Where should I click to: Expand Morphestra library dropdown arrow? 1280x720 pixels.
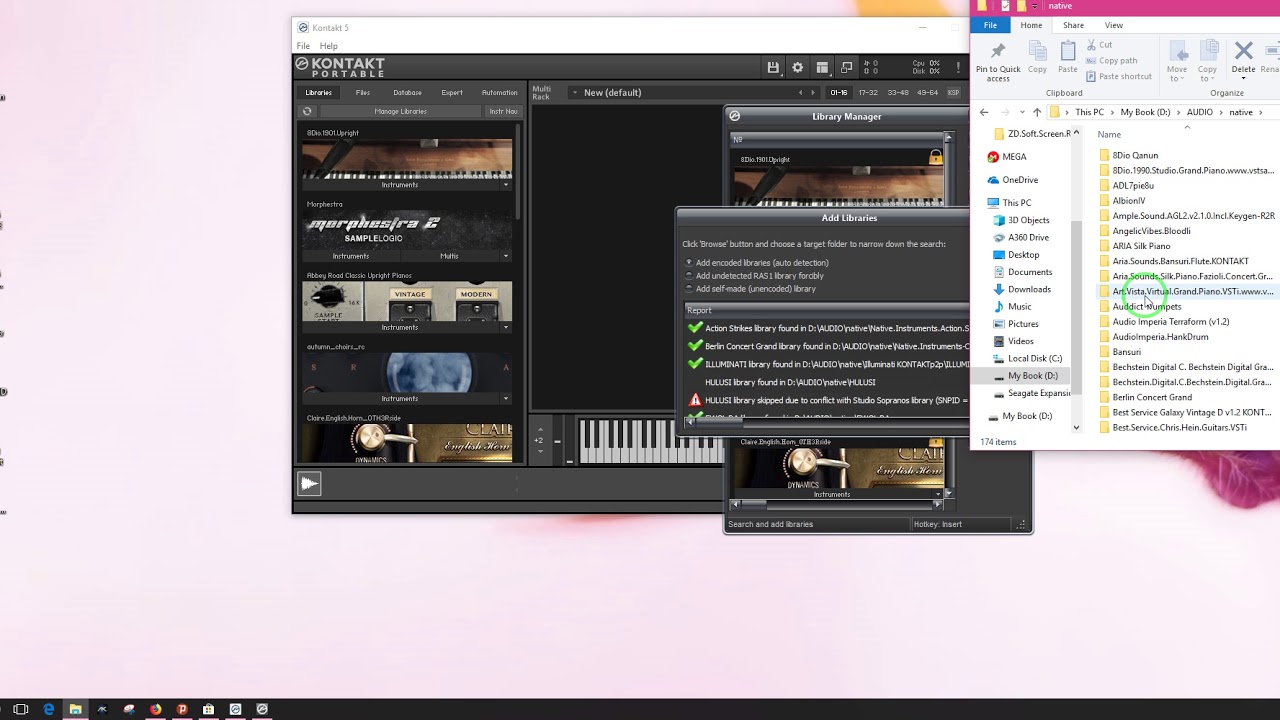(x=506, y=256)
